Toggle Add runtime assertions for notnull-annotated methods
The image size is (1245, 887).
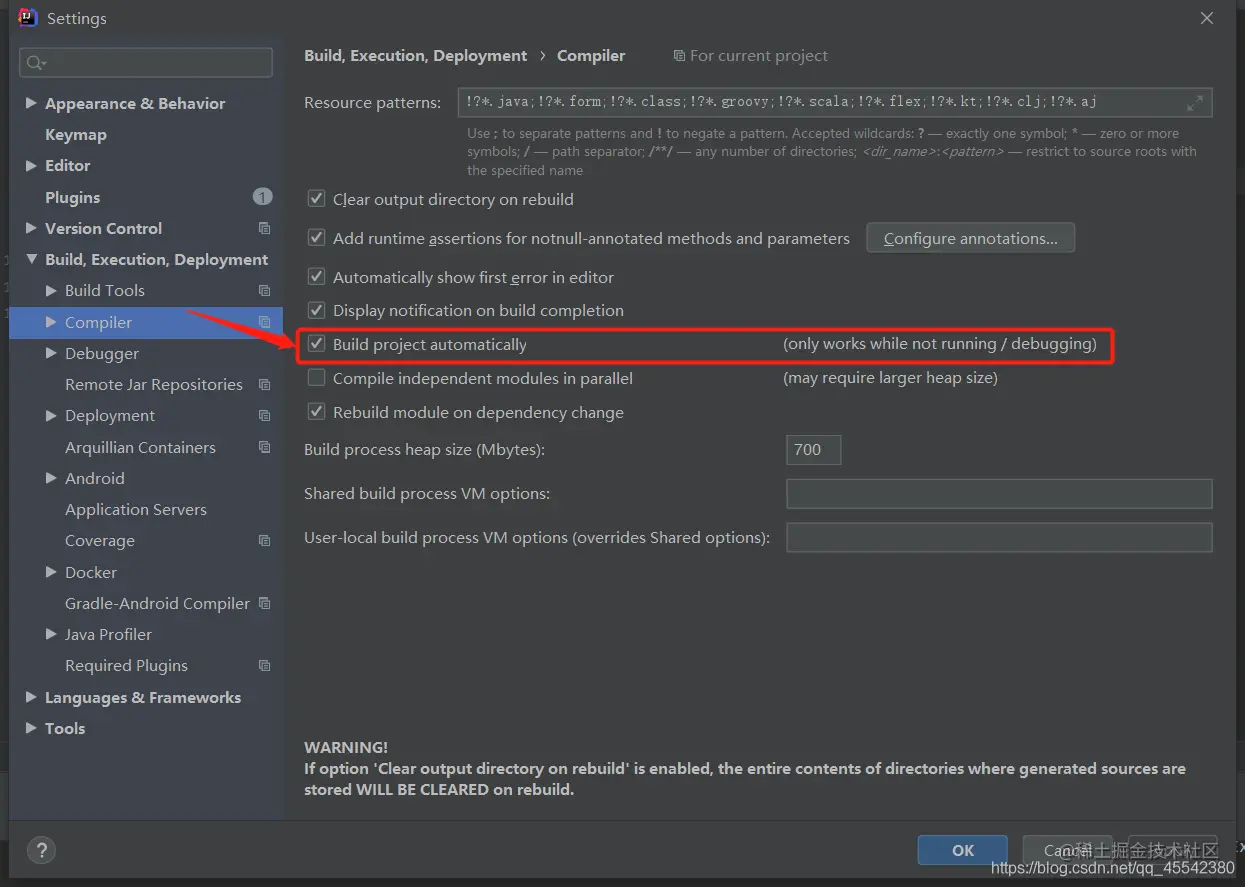tap(316, 238)
